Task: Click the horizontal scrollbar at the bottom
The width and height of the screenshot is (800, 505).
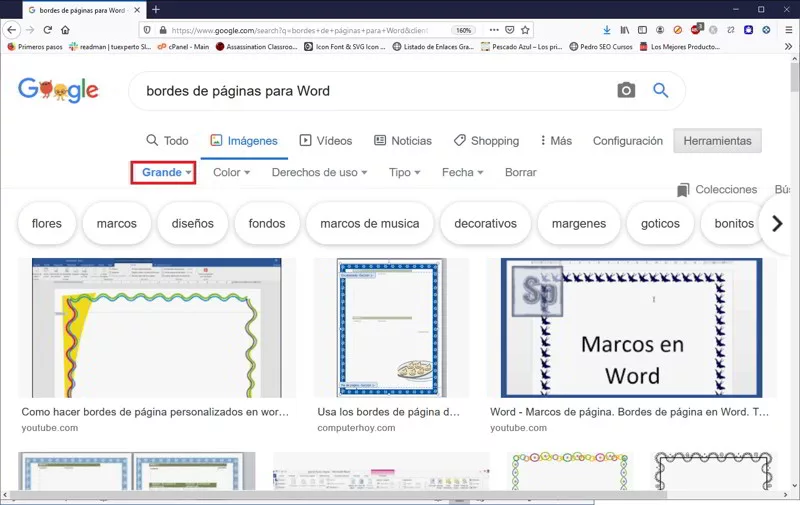Action: tap(339, 495)
